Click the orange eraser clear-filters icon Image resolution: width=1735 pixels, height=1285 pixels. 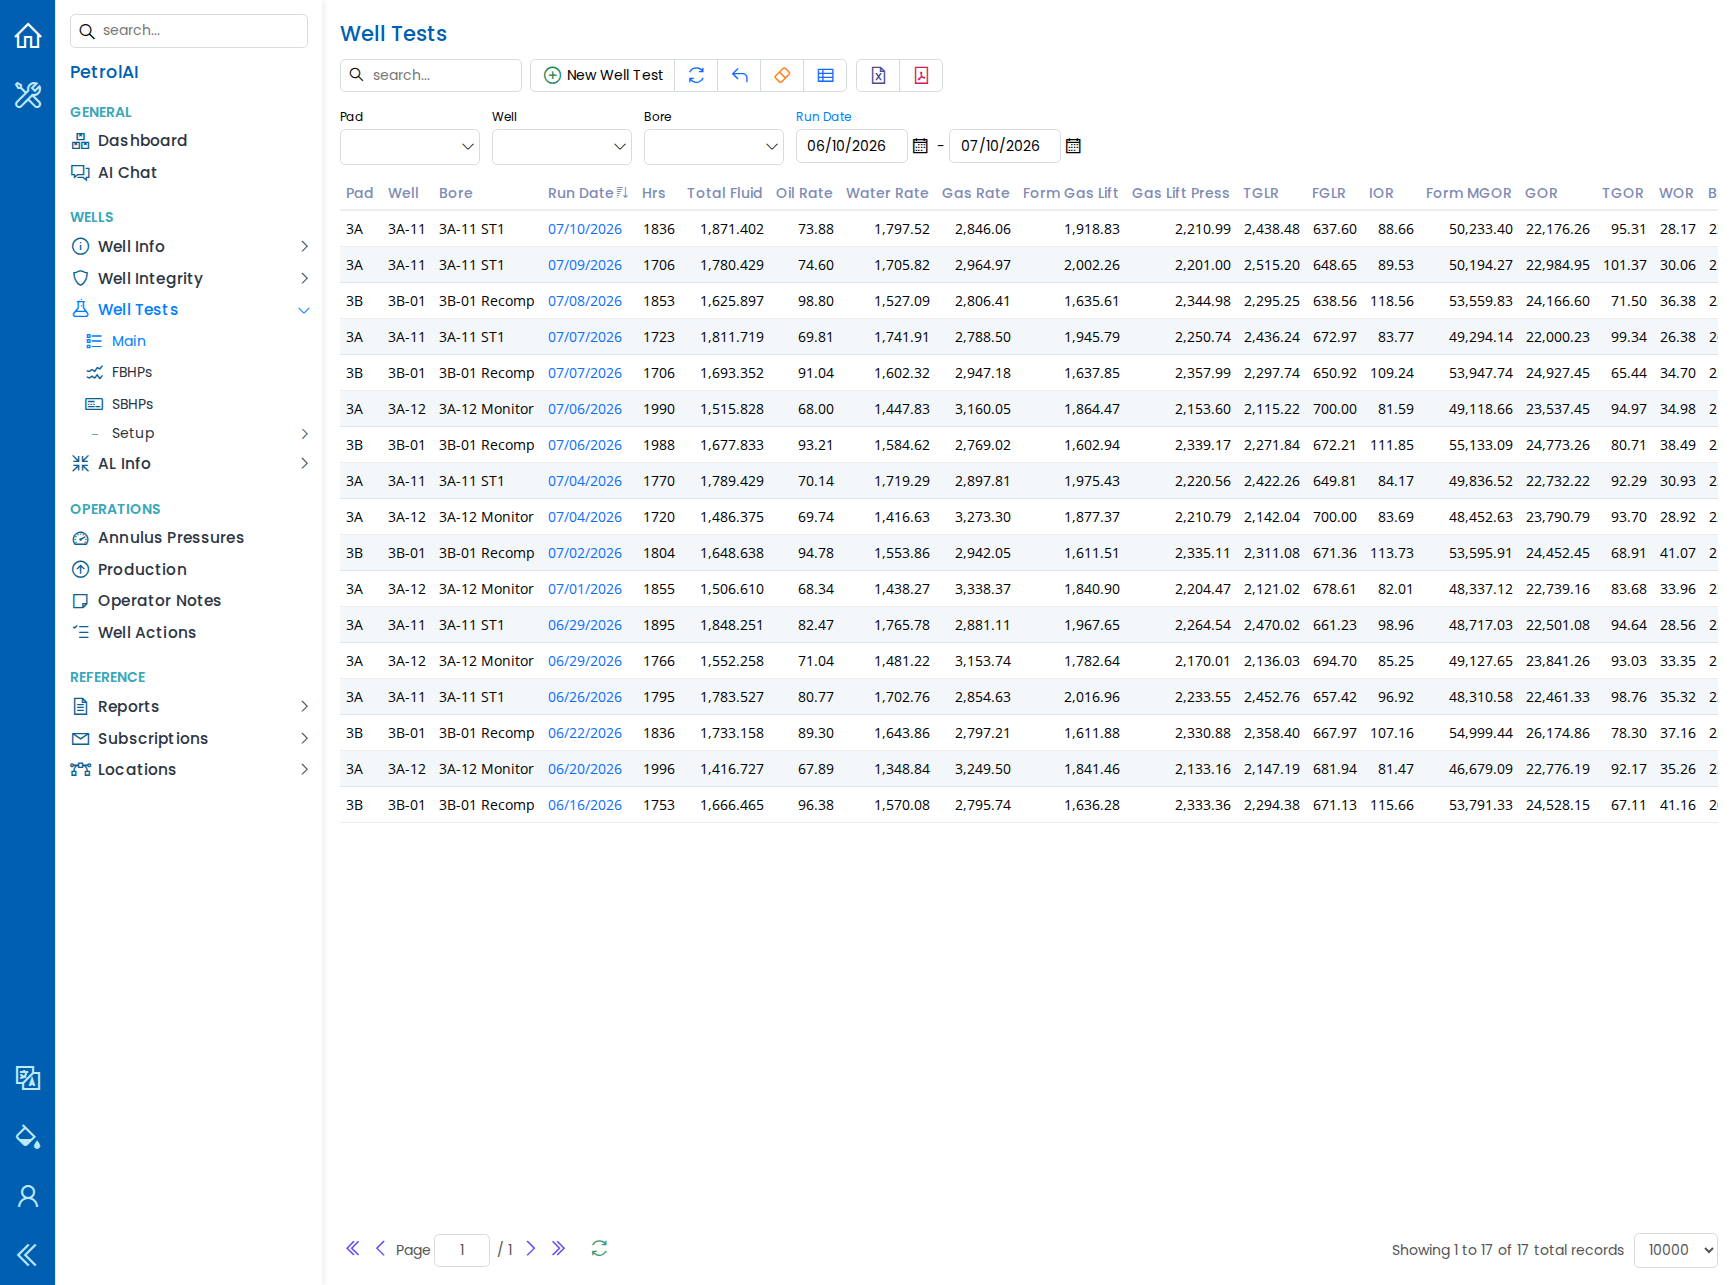pyautogui.click(x=783, y=75)
